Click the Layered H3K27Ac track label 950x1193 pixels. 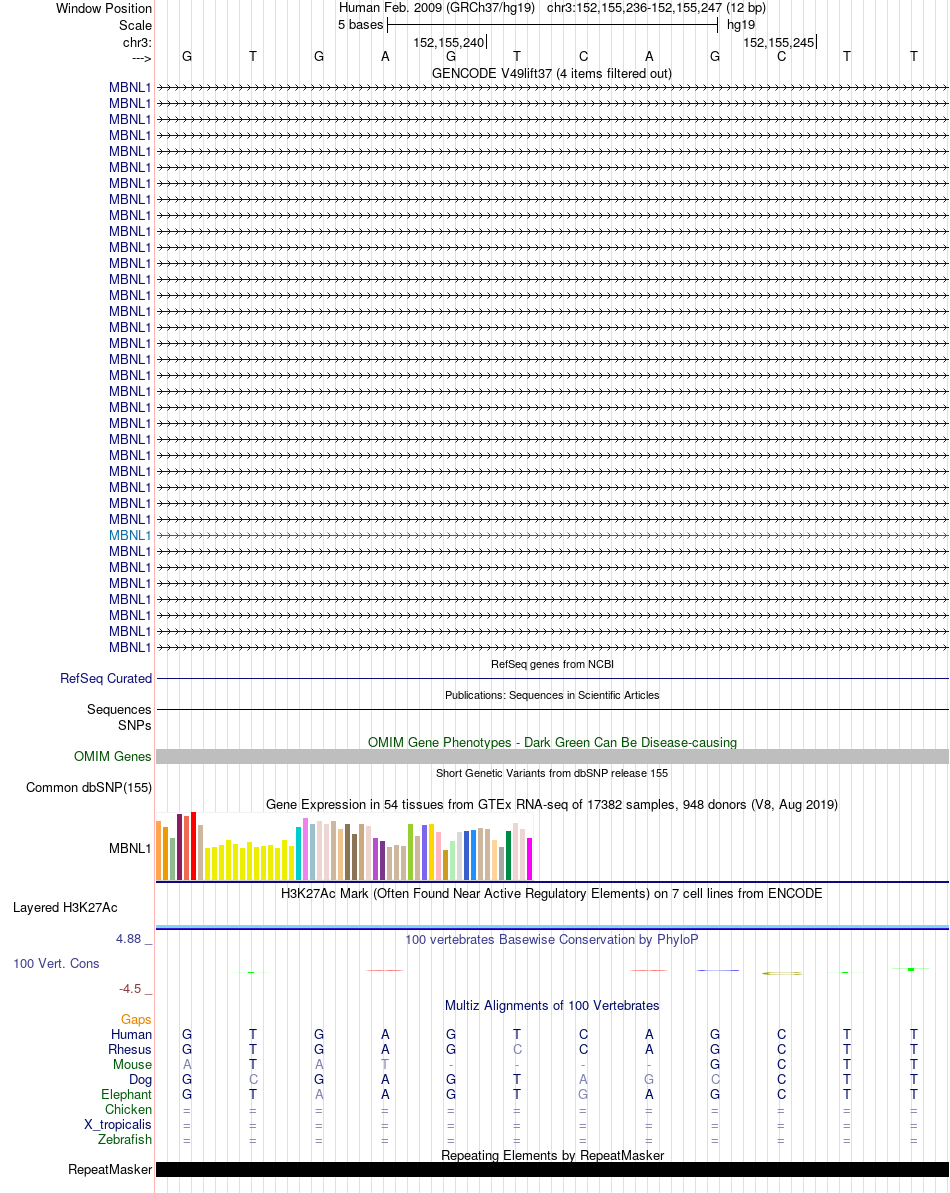65,907
